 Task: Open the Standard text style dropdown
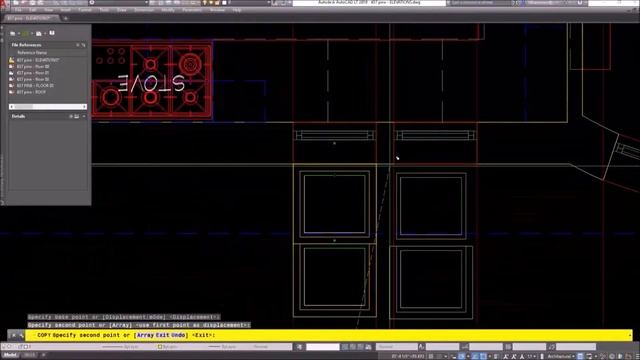(x=397, y=347)
